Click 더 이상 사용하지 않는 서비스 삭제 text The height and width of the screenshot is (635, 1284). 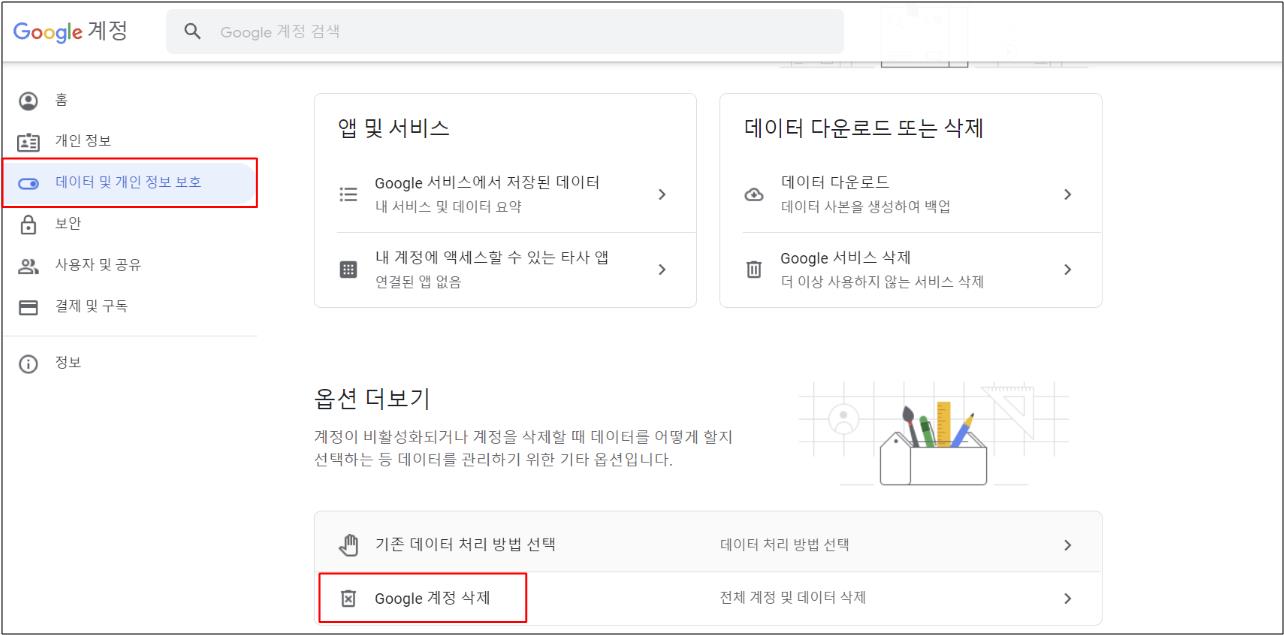point(882,282)
